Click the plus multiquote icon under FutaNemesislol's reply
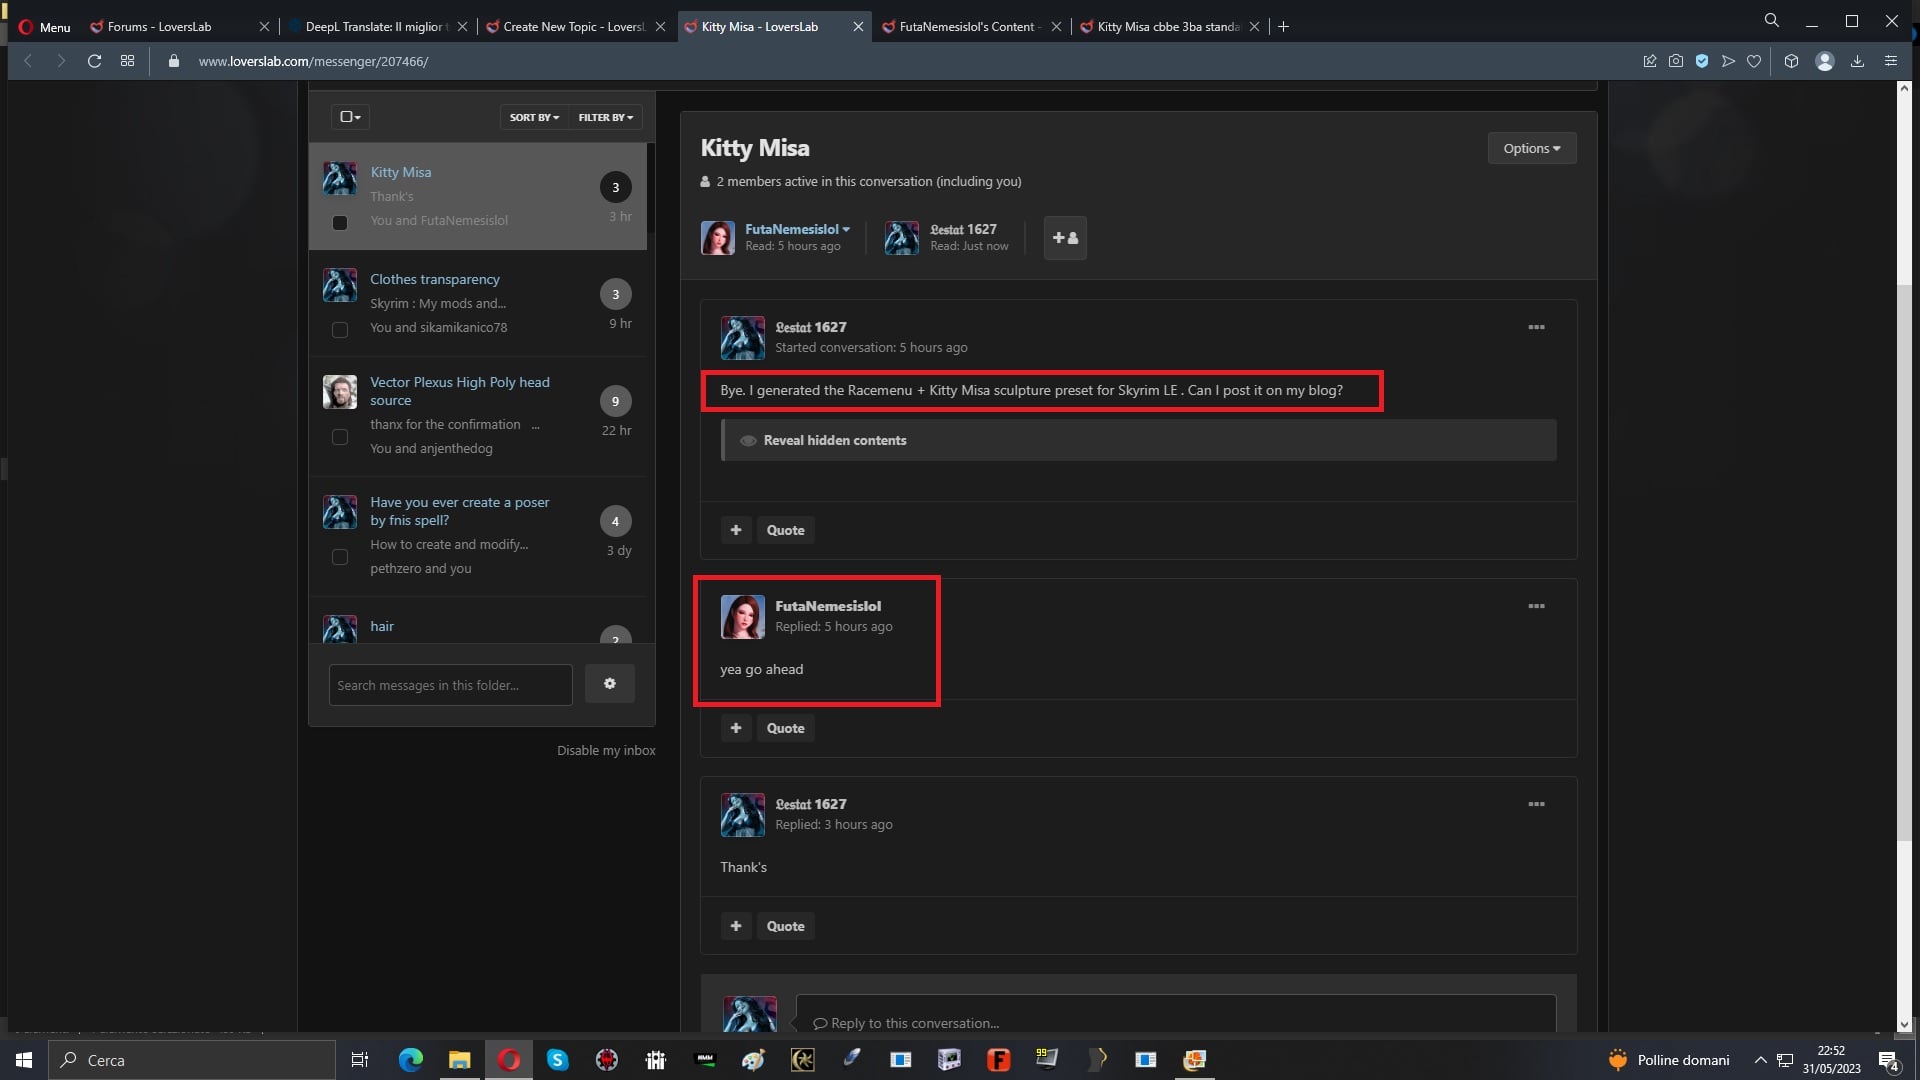 (x=736, y=728)
